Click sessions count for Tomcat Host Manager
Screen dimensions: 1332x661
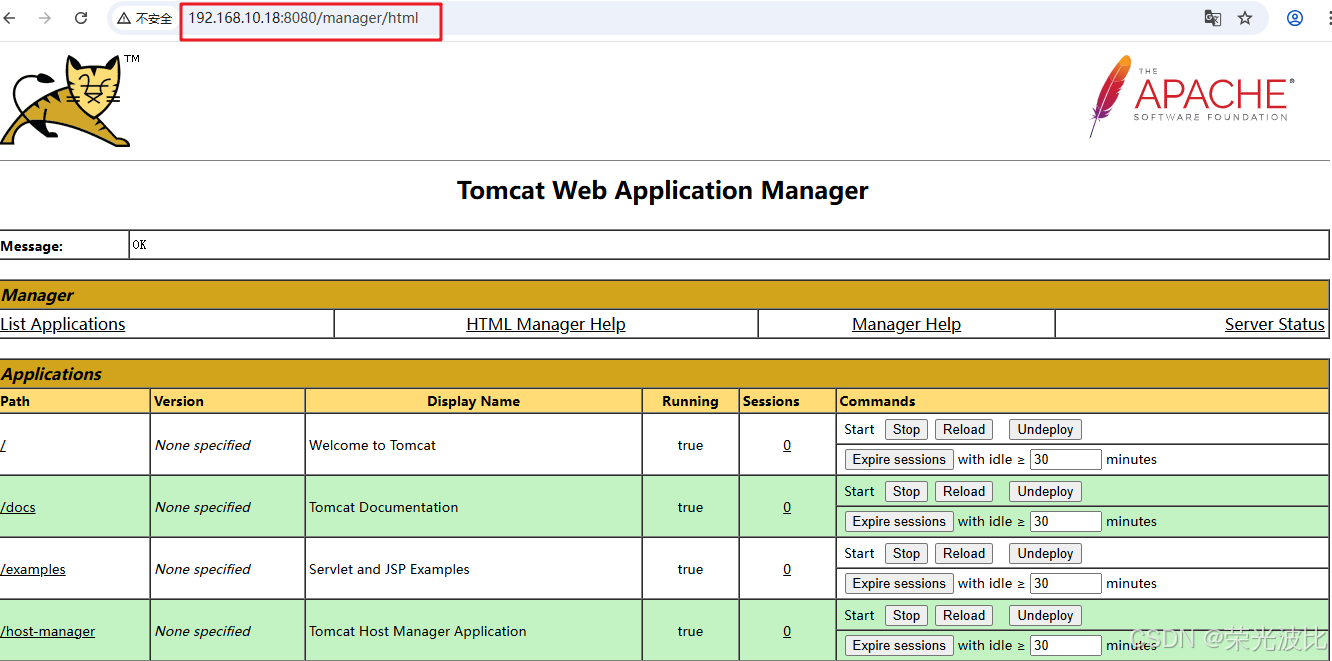pos(787,631)
